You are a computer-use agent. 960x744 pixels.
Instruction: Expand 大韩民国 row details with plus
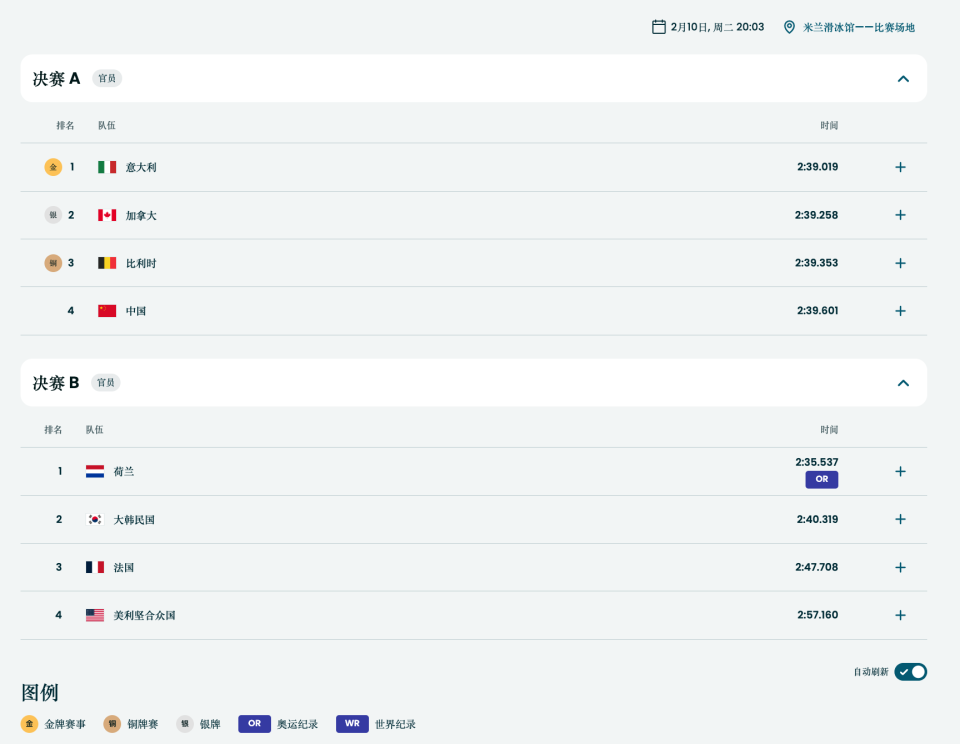[x=900, y=519]
